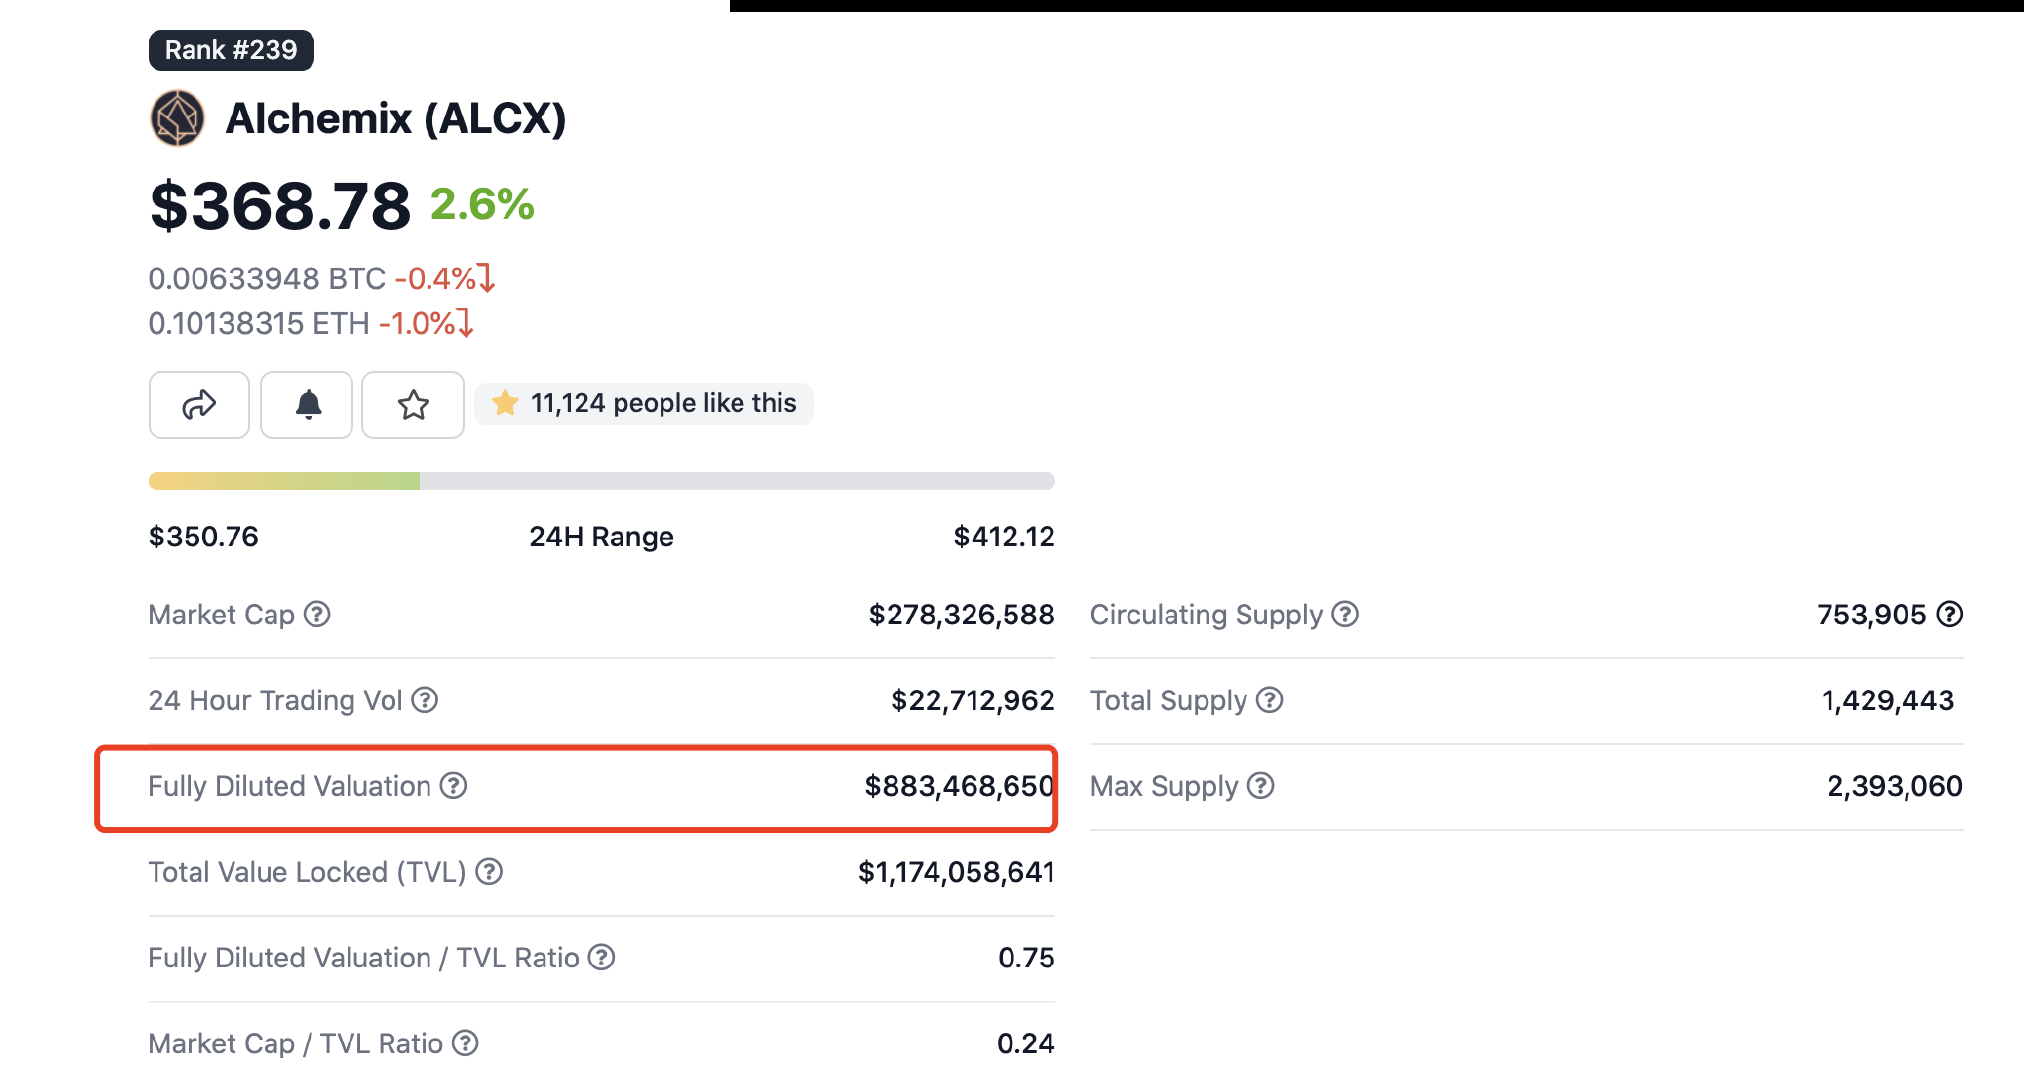Click Market Cap / TVL Ratio info icon

point(465,1043)
